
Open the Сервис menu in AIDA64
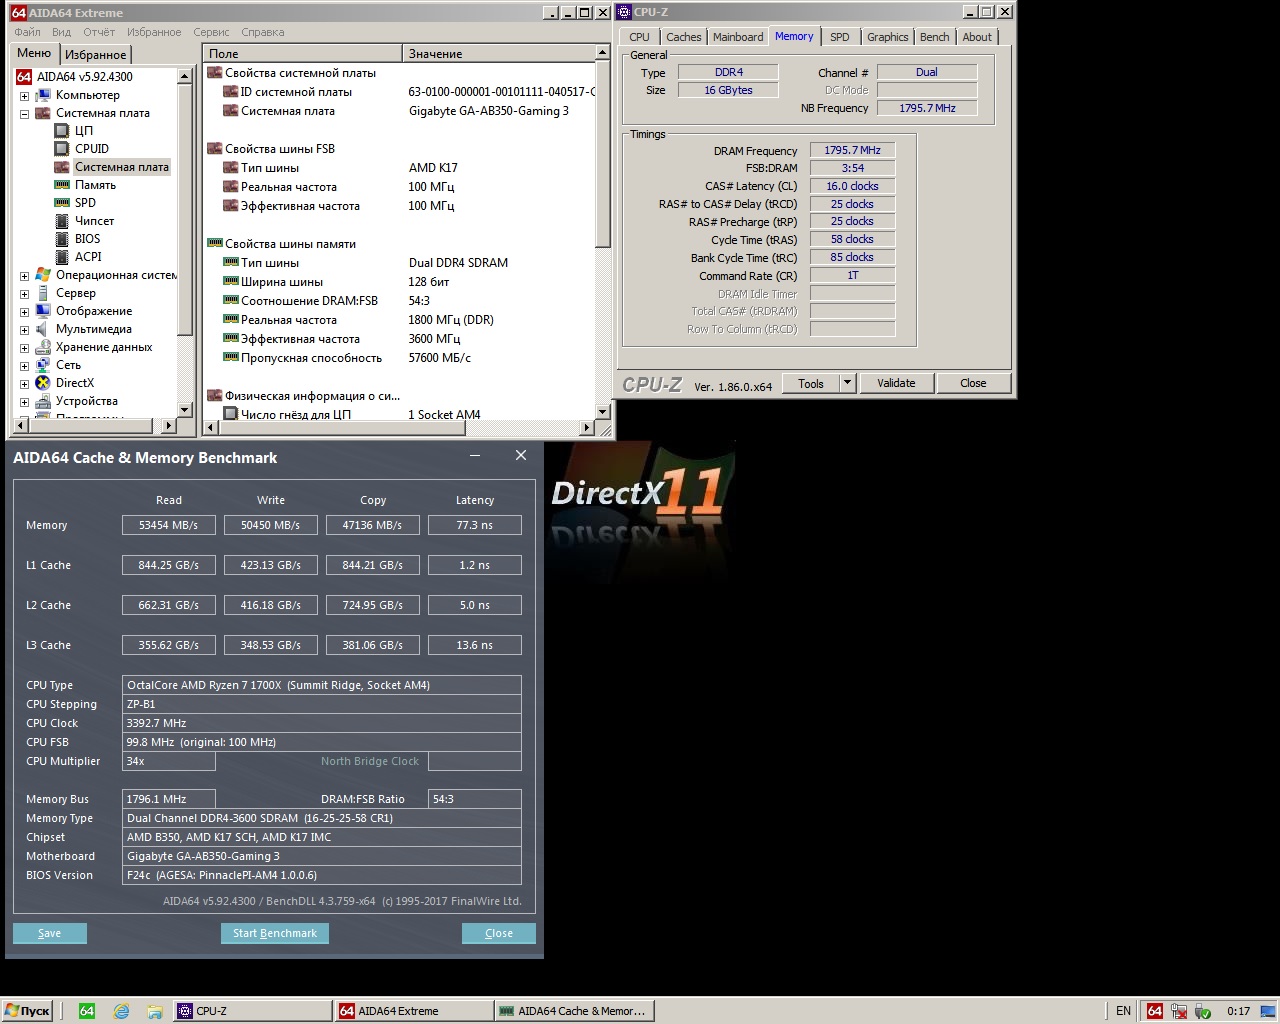tap(211, 32)
